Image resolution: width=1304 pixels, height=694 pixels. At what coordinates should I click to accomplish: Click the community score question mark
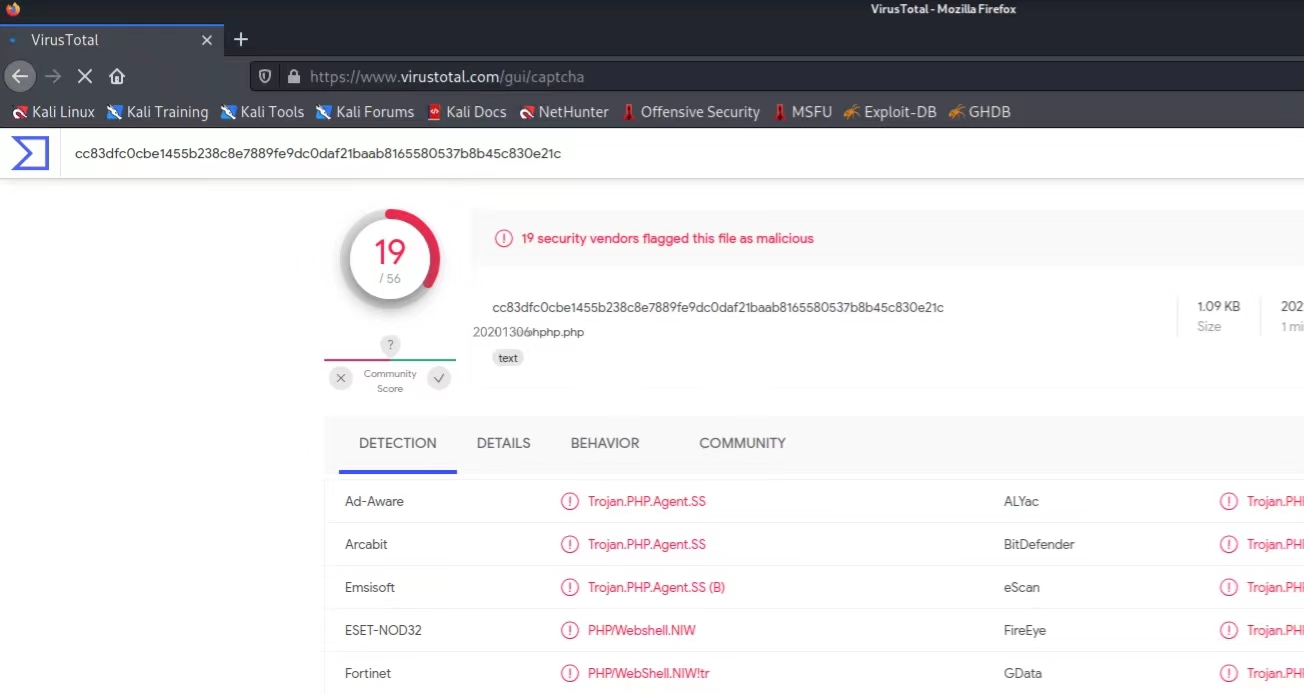(x=390, y=345)
